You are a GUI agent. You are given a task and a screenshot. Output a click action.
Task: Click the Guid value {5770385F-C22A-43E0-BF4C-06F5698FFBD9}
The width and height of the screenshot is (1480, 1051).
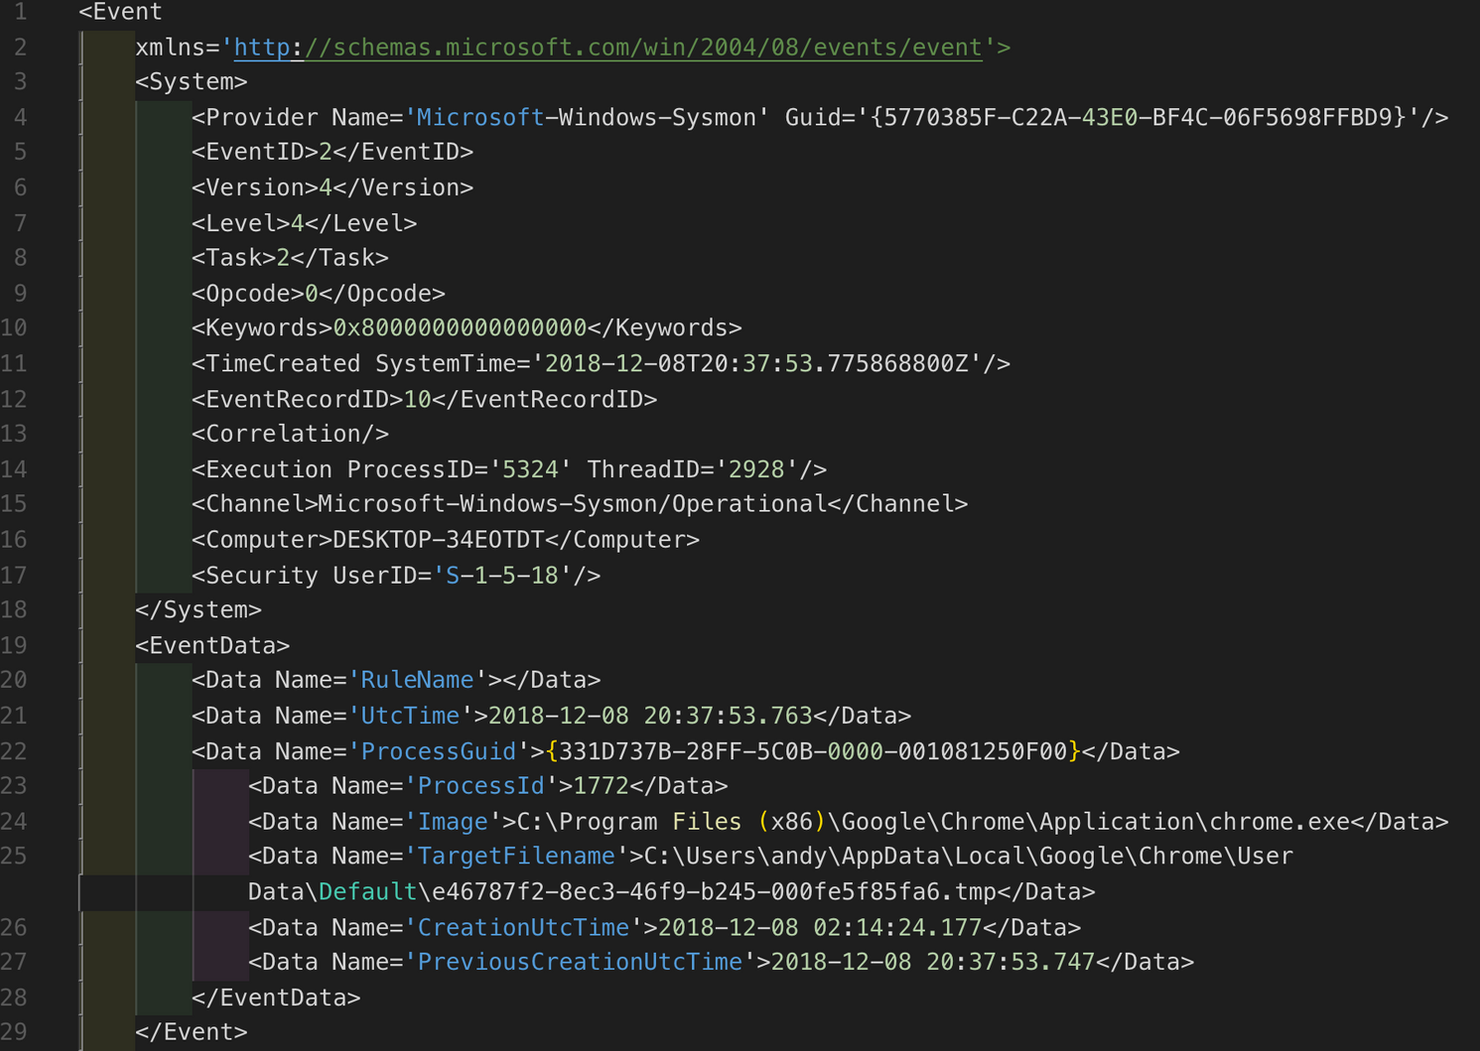1138,117
